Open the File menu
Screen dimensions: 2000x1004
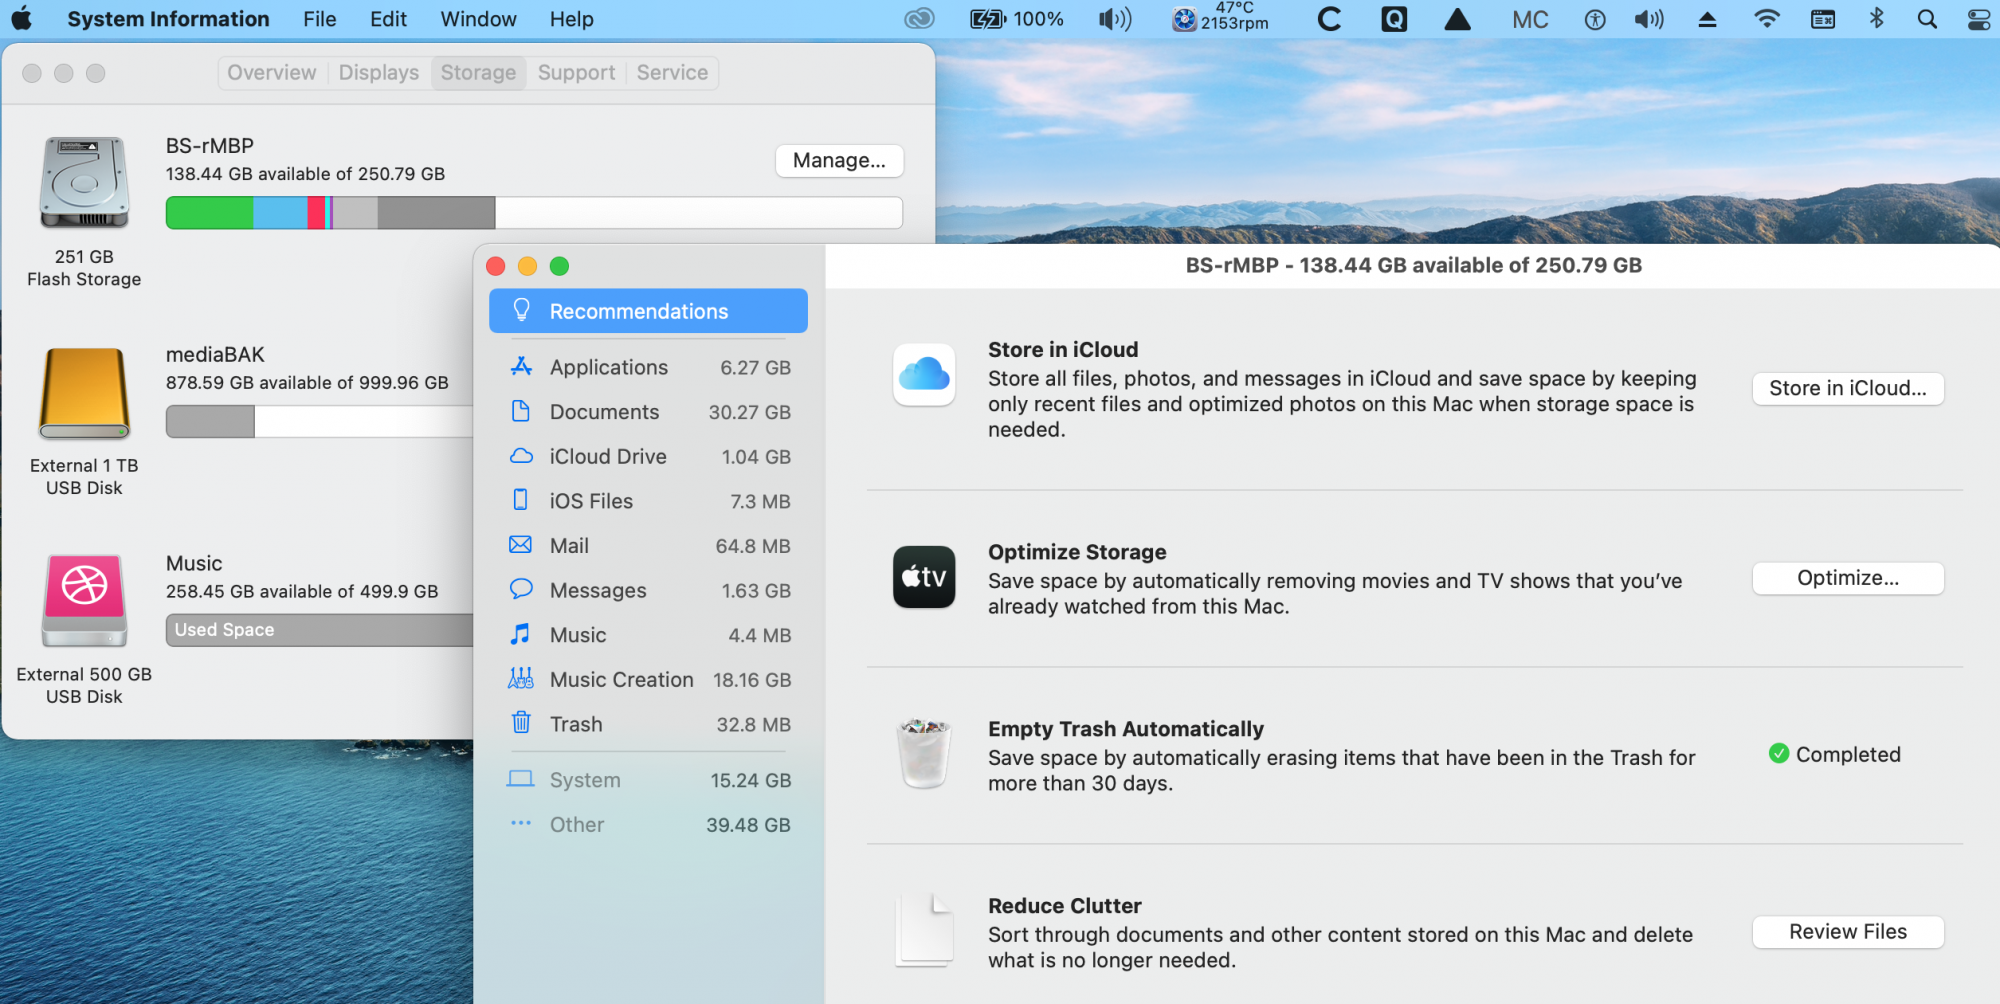click(319, 19)
